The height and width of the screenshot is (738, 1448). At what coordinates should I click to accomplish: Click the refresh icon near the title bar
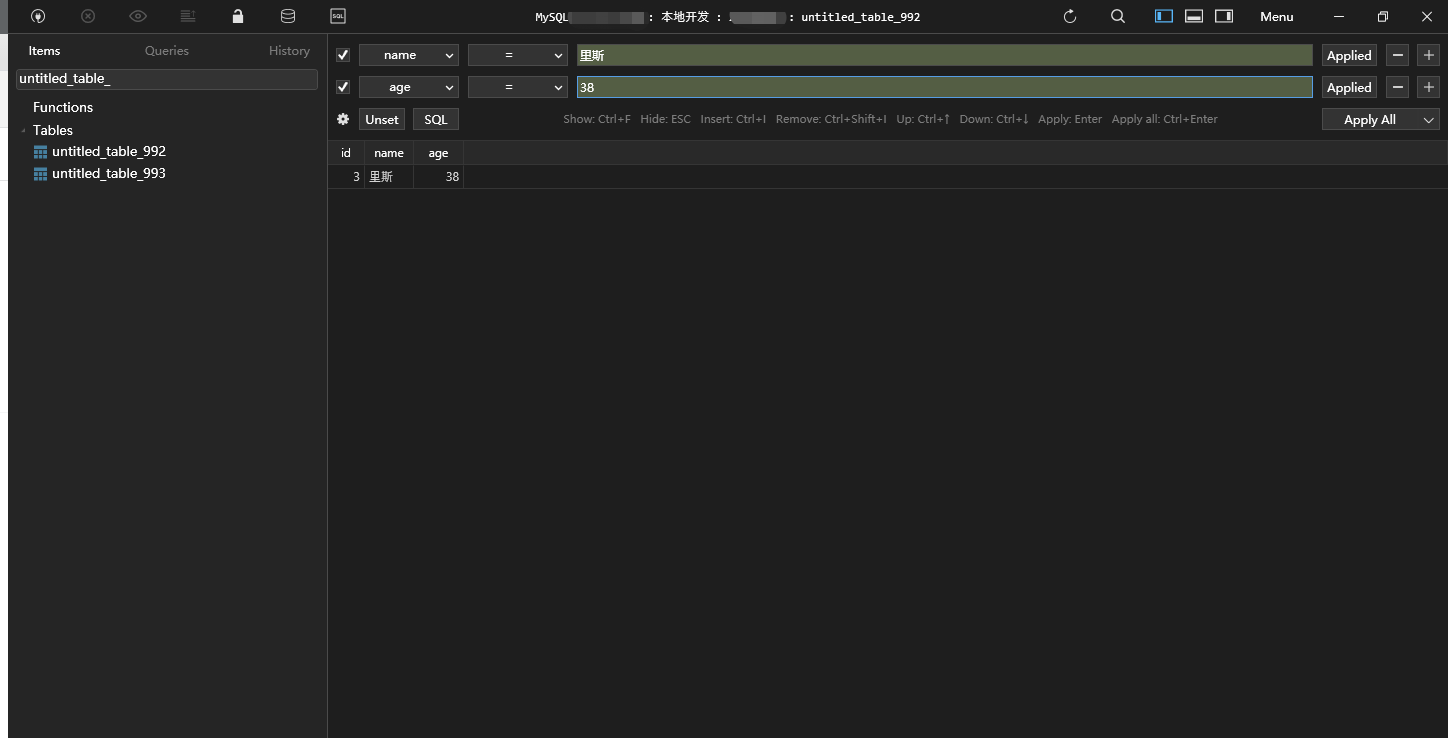pyautogui.click(x=1069, y=16)
